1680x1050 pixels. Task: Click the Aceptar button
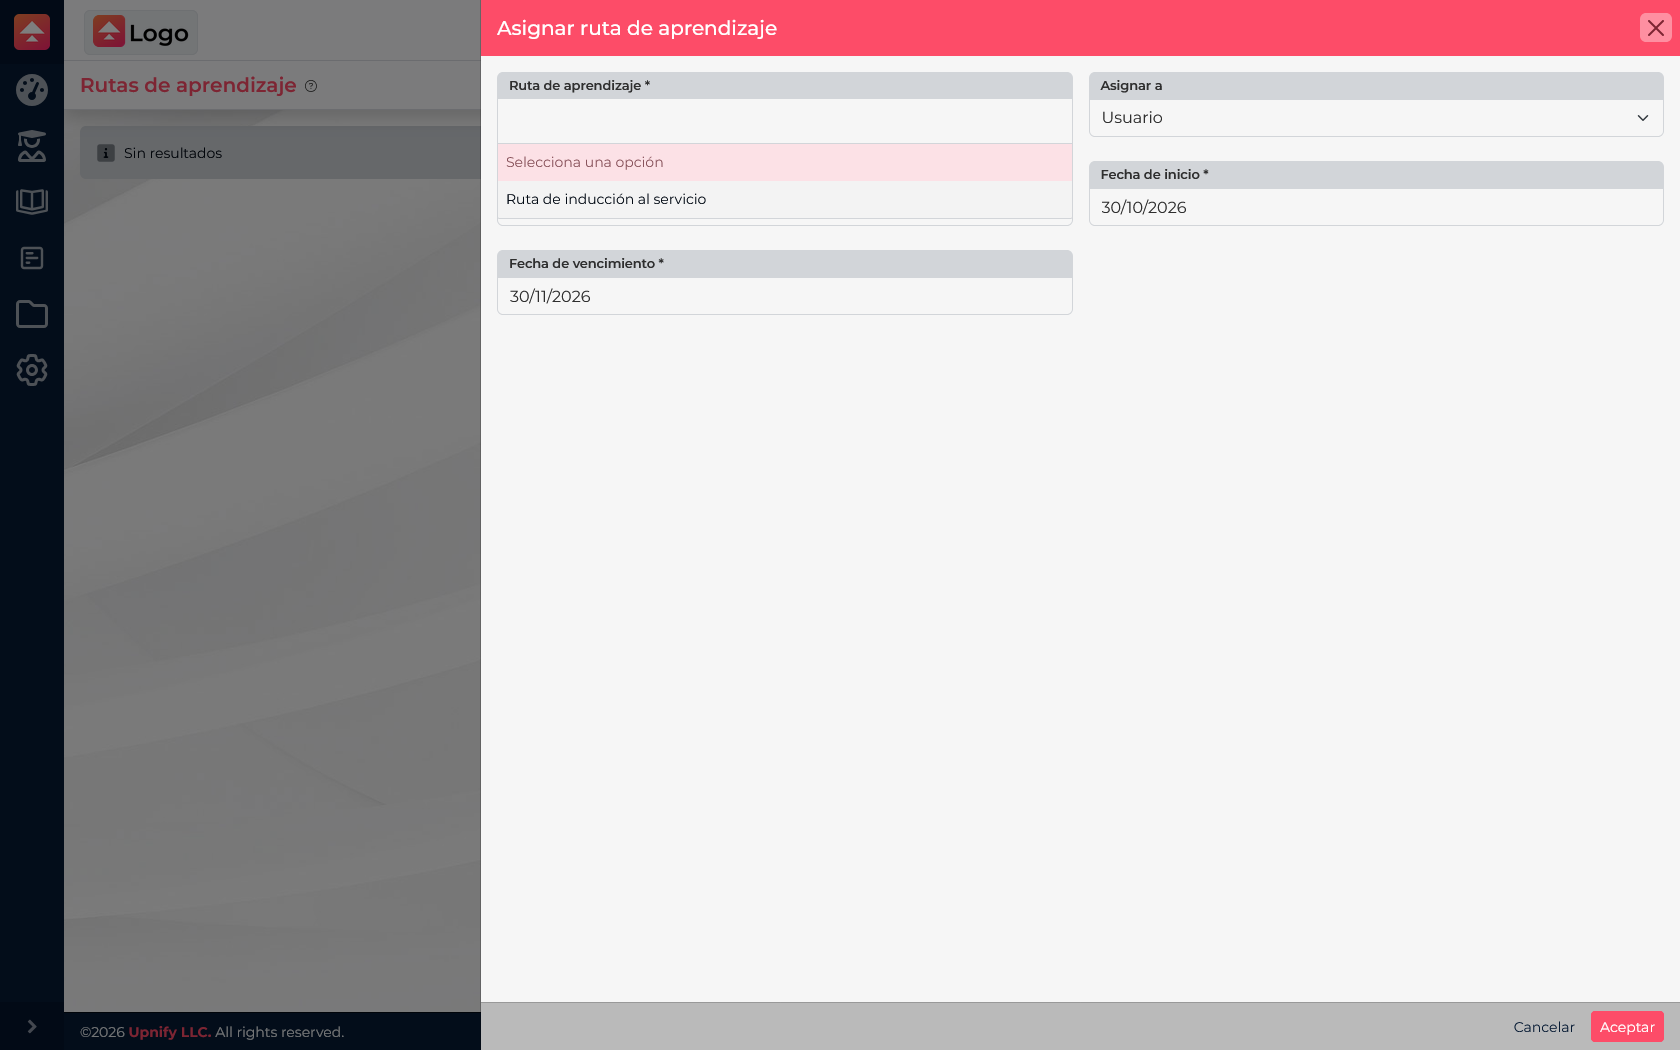pos(1627,1027)
